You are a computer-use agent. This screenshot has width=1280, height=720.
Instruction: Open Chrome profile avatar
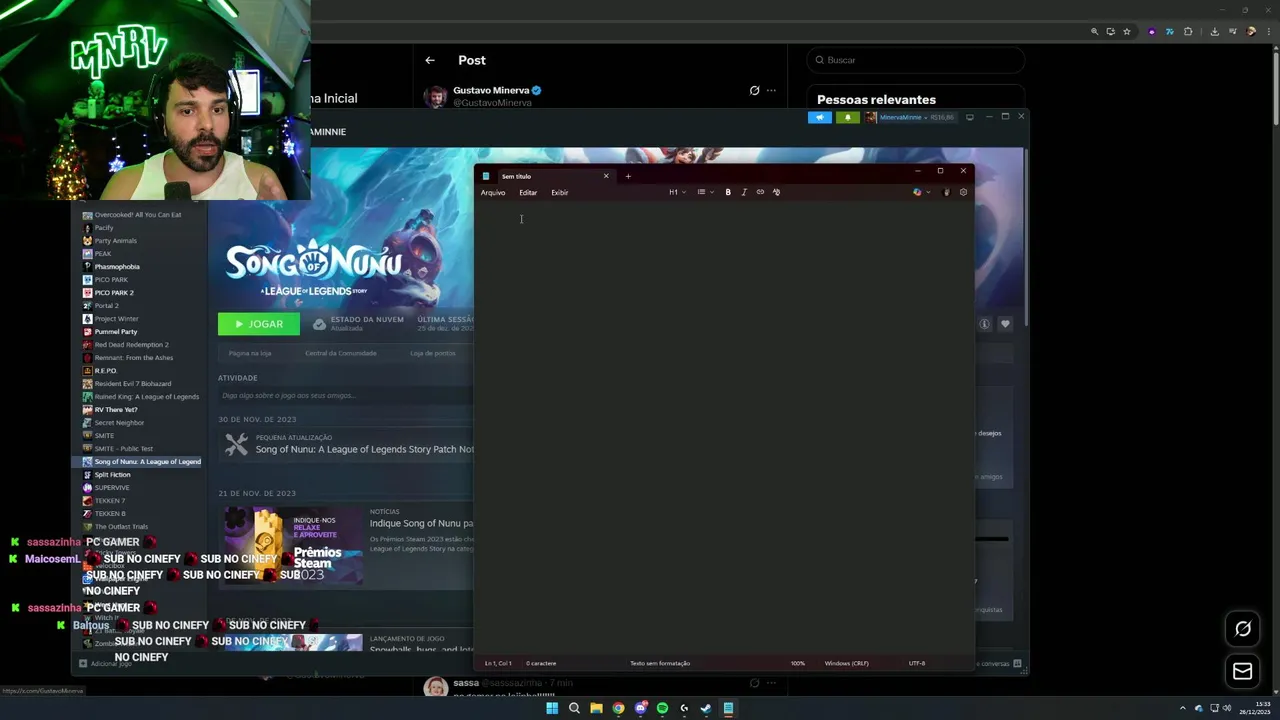tap(1251, 32)
